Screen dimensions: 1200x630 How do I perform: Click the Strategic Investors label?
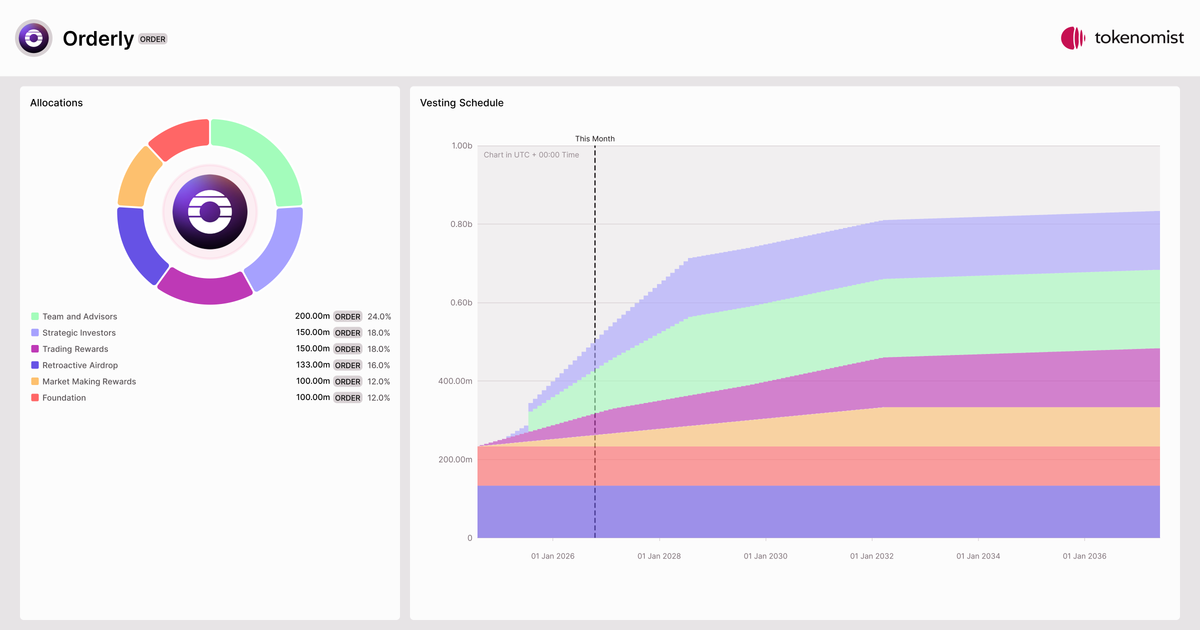click(79, 333)
